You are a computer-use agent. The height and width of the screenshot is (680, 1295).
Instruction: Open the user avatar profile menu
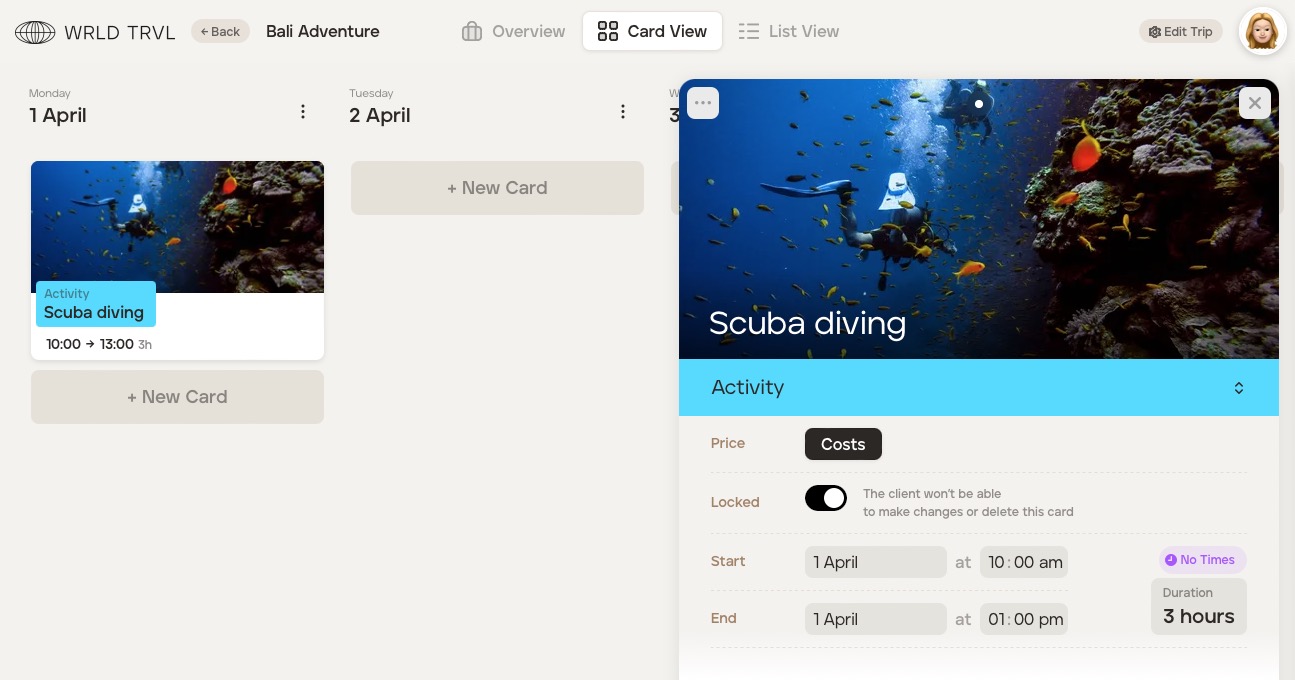[x=1262, y=32]
